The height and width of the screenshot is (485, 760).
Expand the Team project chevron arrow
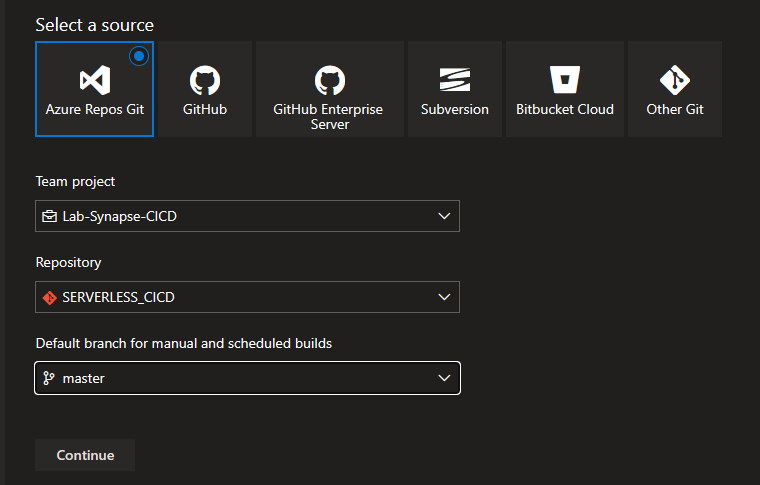click(x=444, y=216)
